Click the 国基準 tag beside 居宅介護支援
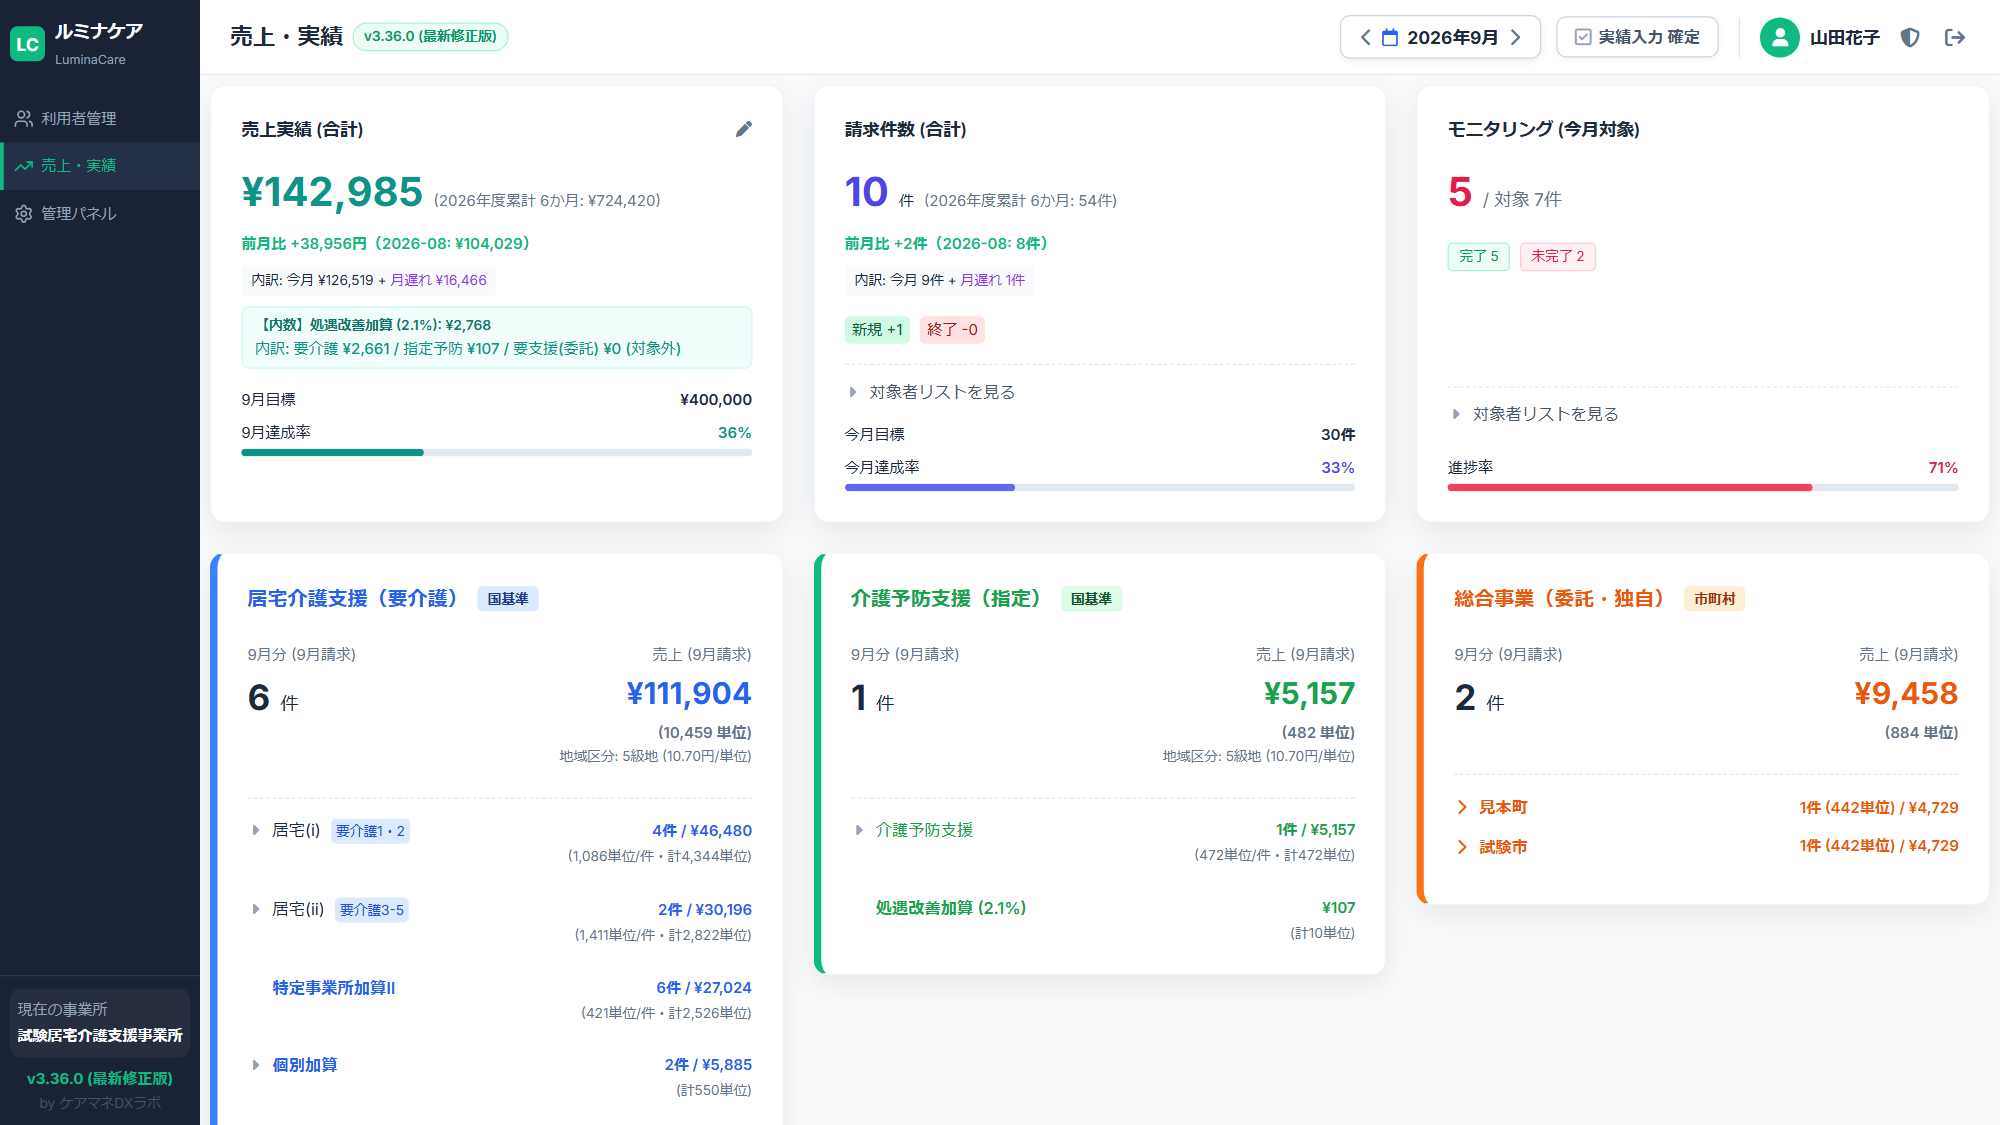This screenshot has width=2000, height=1125. click(508, 599)
